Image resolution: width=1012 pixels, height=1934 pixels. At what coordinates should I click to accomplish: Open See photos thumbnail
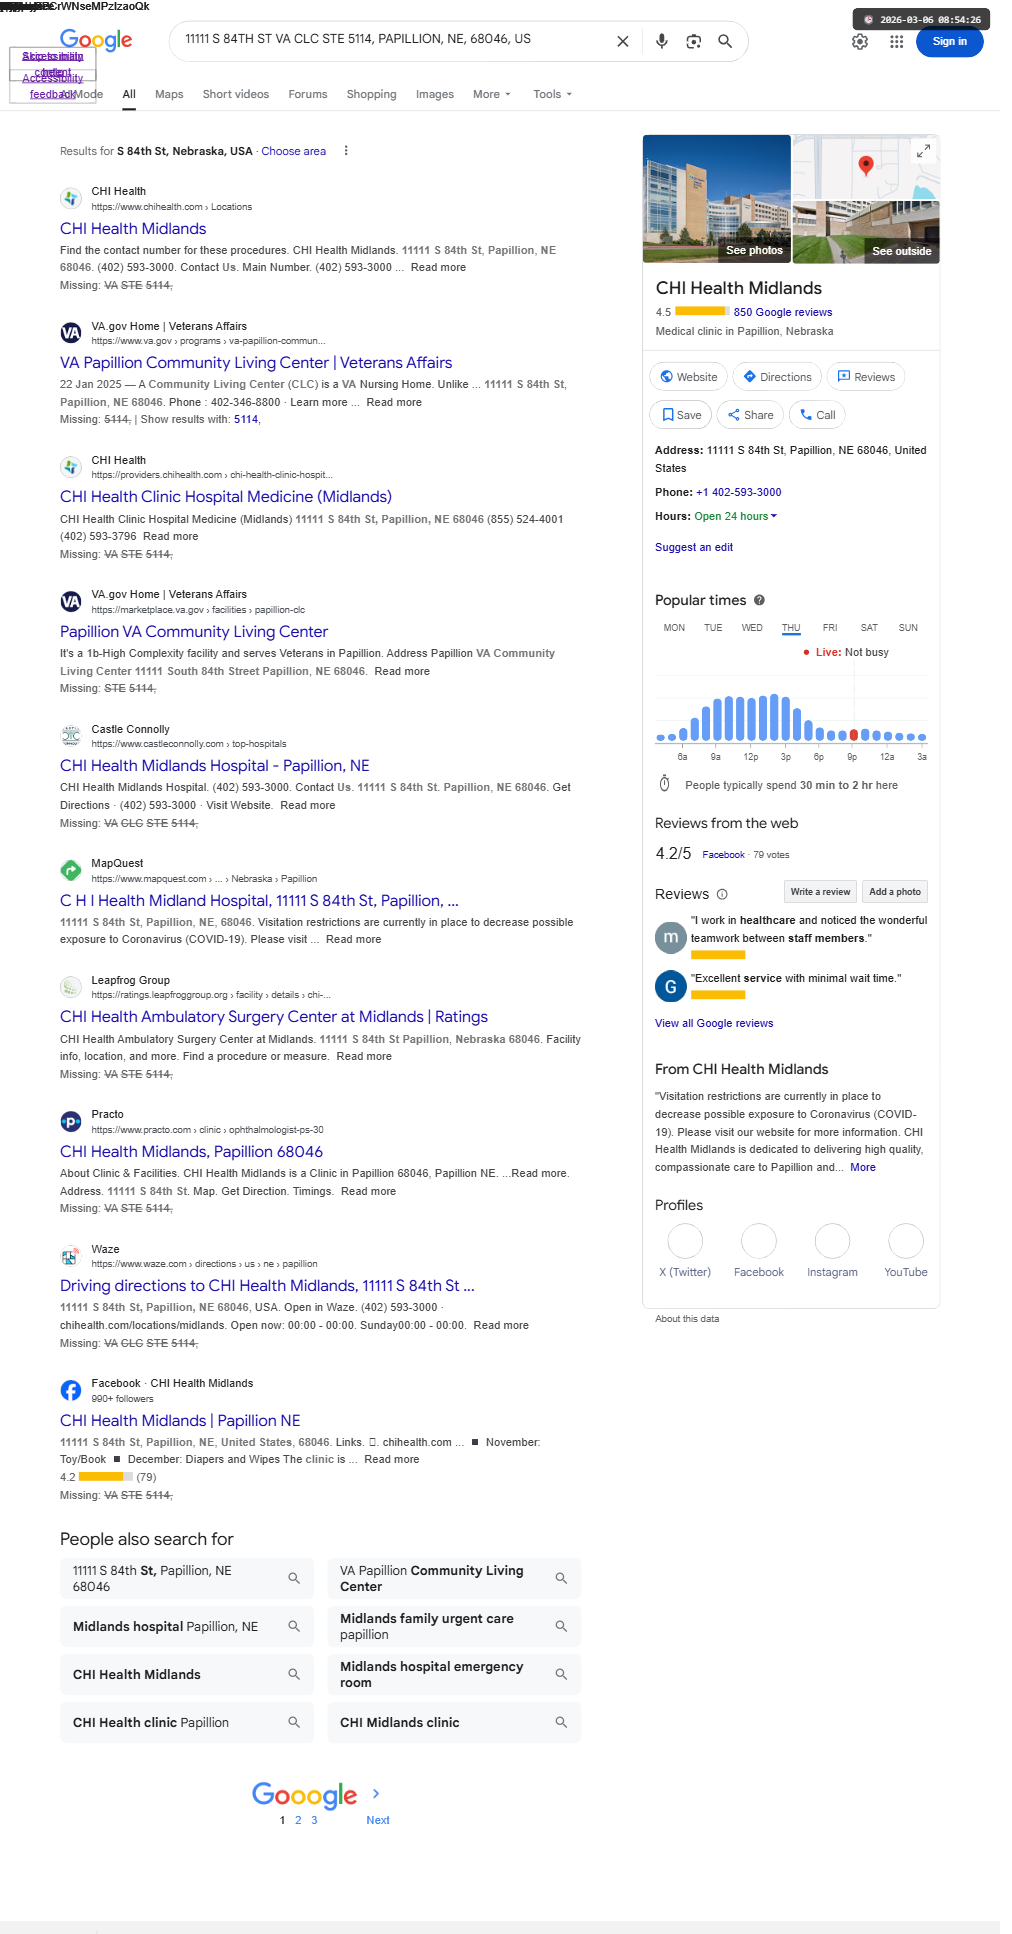point(717,199)
